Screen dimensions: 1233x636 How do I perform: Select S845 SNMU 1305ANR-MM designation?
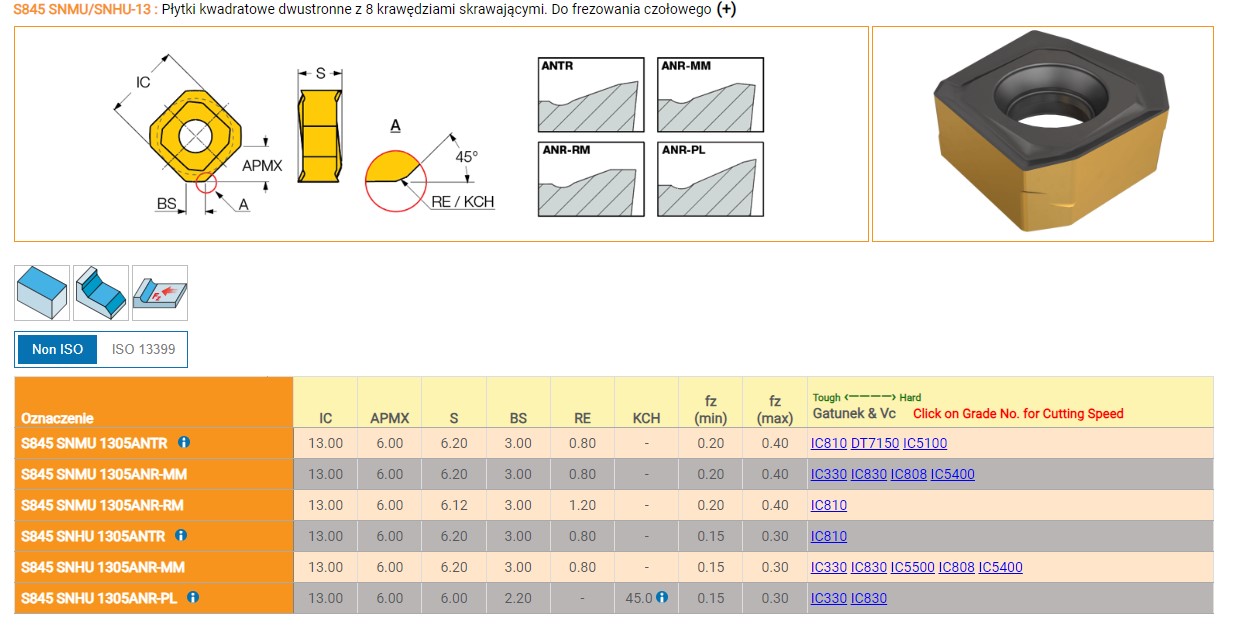pyautogui.click(x=104, y=474)
